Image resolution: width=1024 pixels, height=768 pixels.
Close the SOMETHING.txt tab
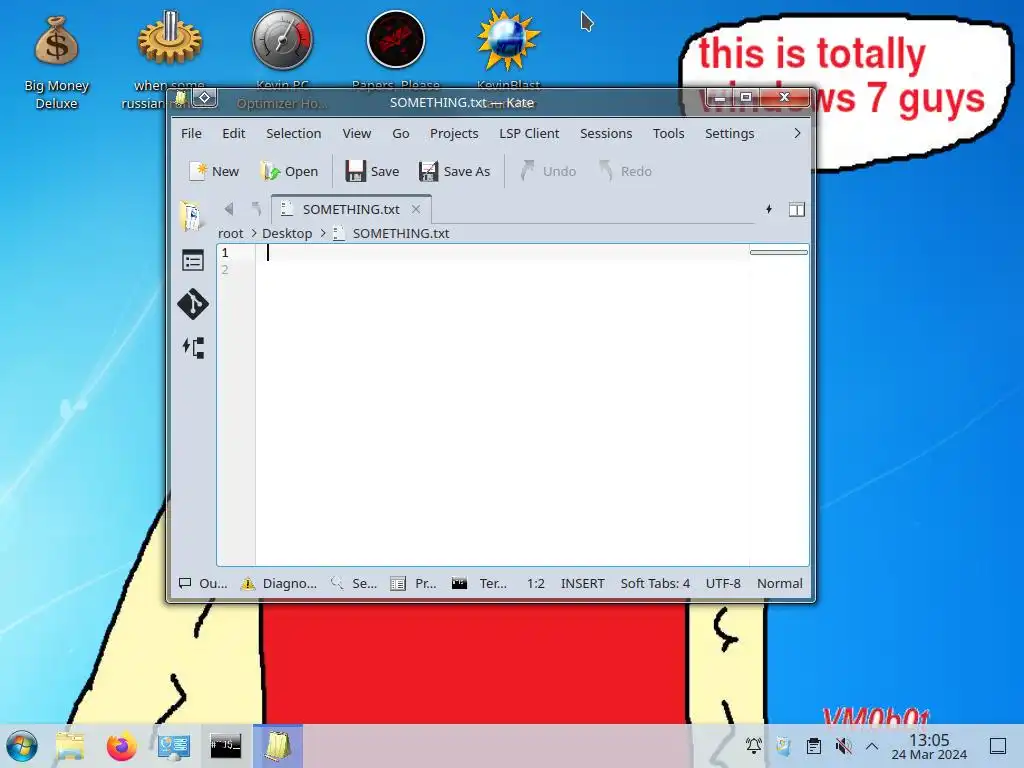click(x=416, y=209)
